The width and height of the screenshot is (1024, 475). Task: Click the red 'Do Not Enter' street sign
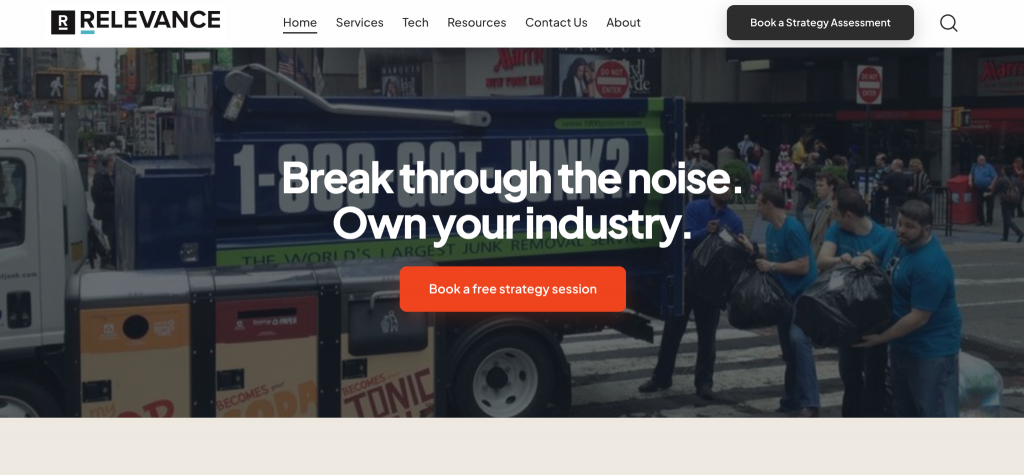[x=869, y=85]
